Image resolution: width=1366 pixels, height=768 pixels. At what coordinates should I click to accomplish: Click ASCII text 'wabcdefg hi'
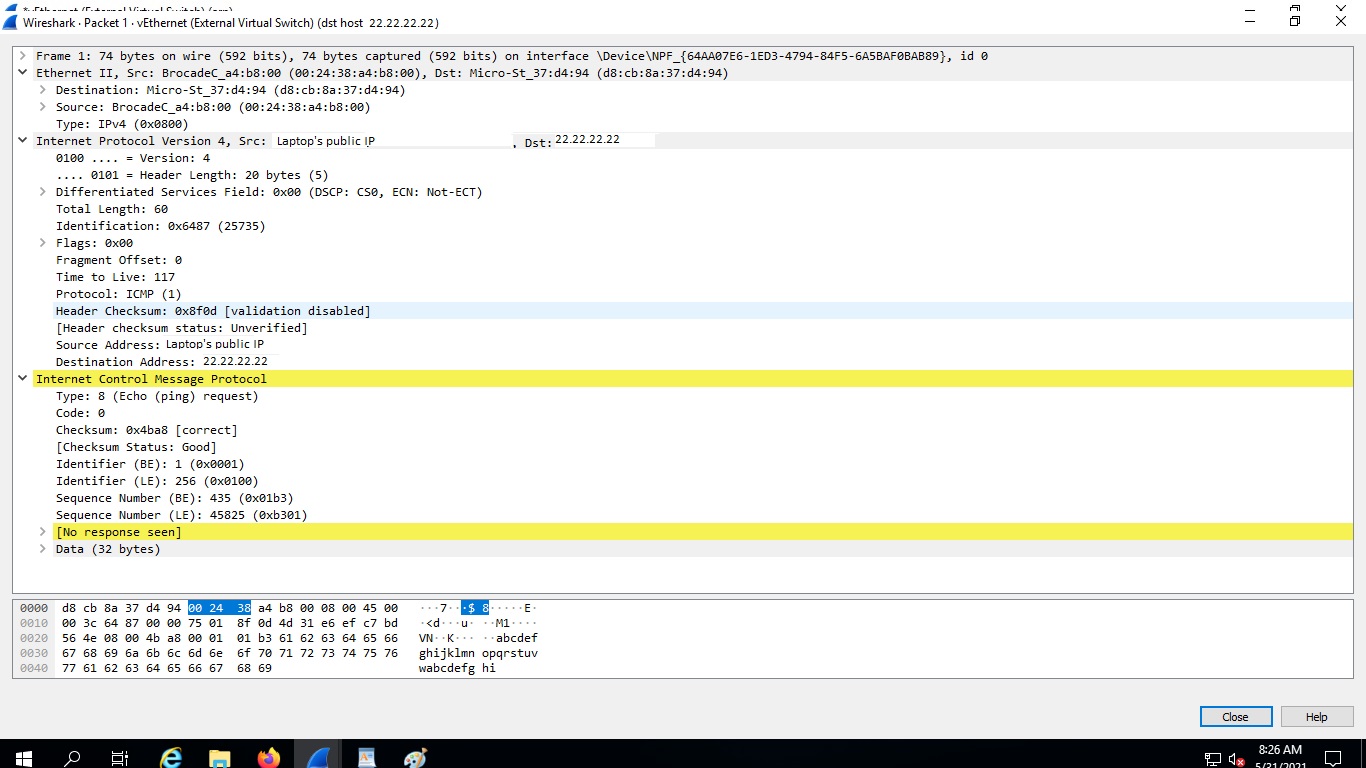[457, 668]
